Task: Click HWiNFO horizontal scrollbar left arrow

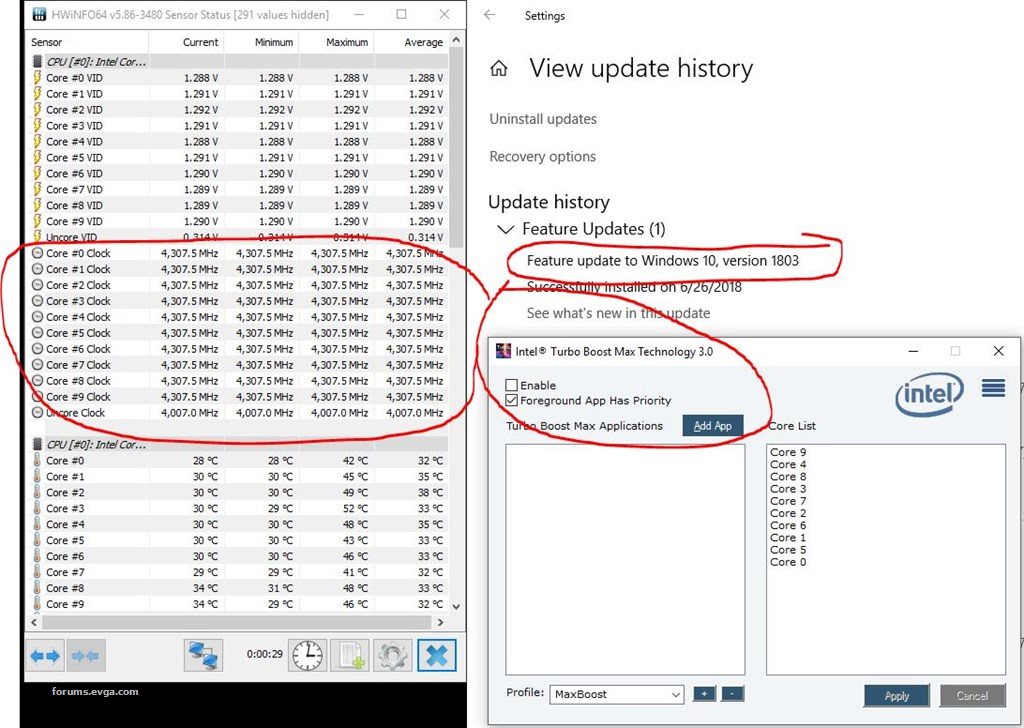Action: (x=34, y=622)
